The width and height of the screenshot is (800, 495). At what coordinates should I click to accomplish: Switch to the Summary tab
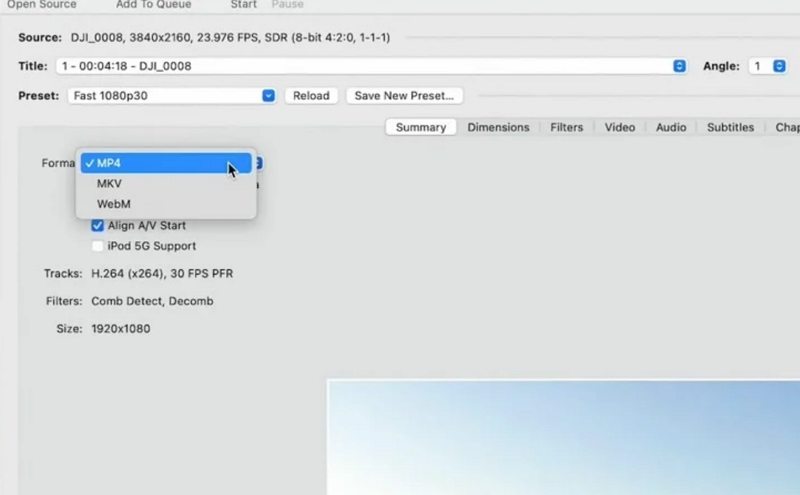click(421, 127)
